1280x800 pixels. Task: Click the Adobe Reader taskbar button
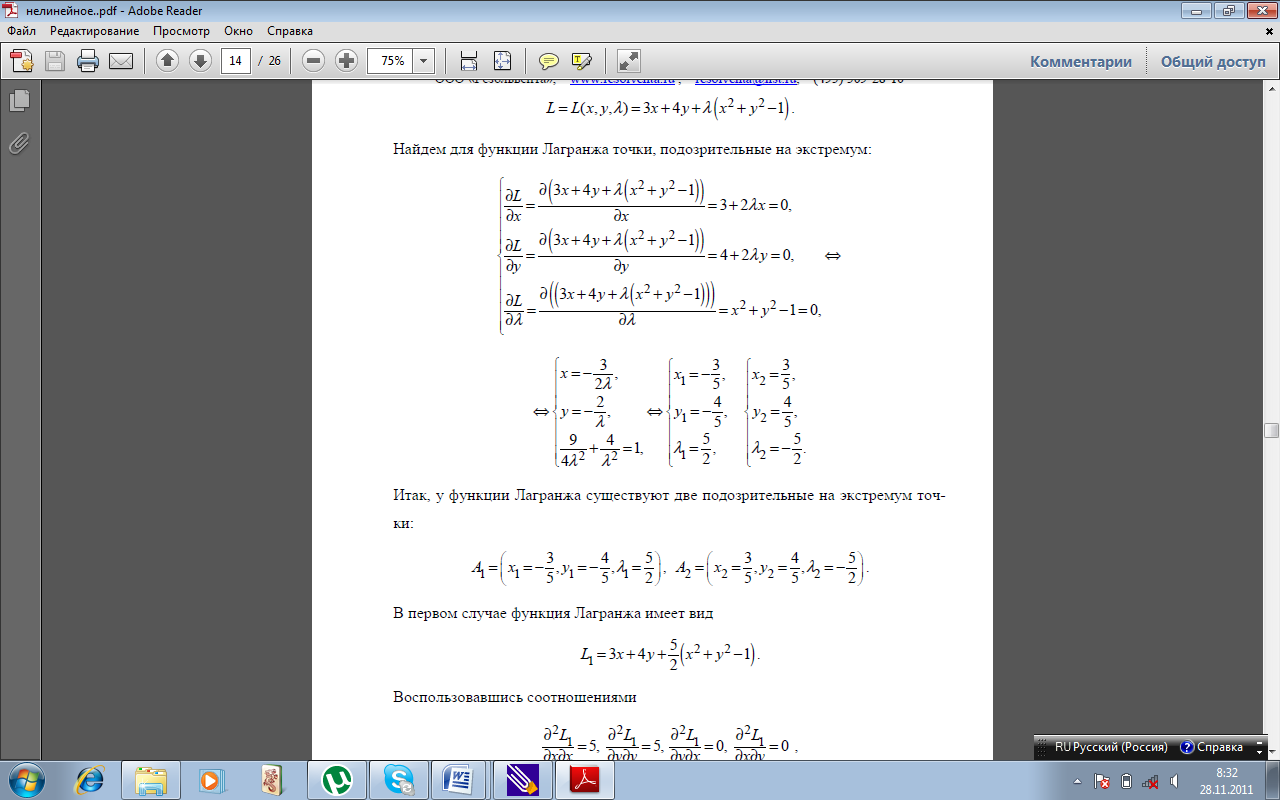584,779
